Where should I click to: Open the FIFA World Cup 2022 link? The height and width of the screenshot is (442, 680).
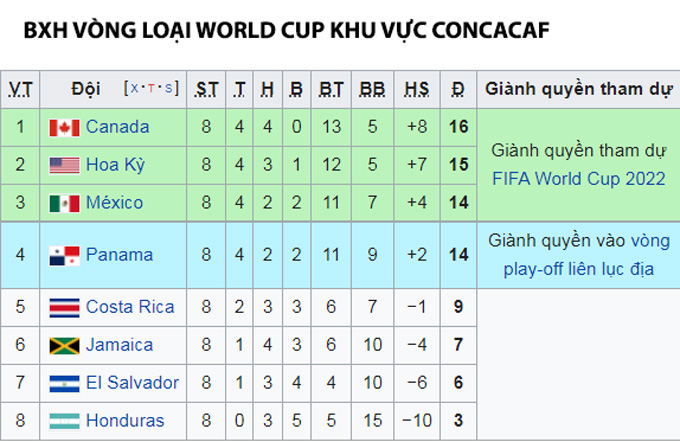tap(579, 179)
